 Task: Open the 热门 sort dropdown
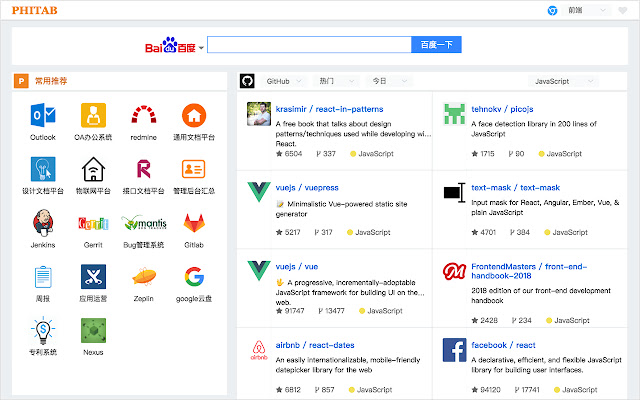click(x=335, y=81)
